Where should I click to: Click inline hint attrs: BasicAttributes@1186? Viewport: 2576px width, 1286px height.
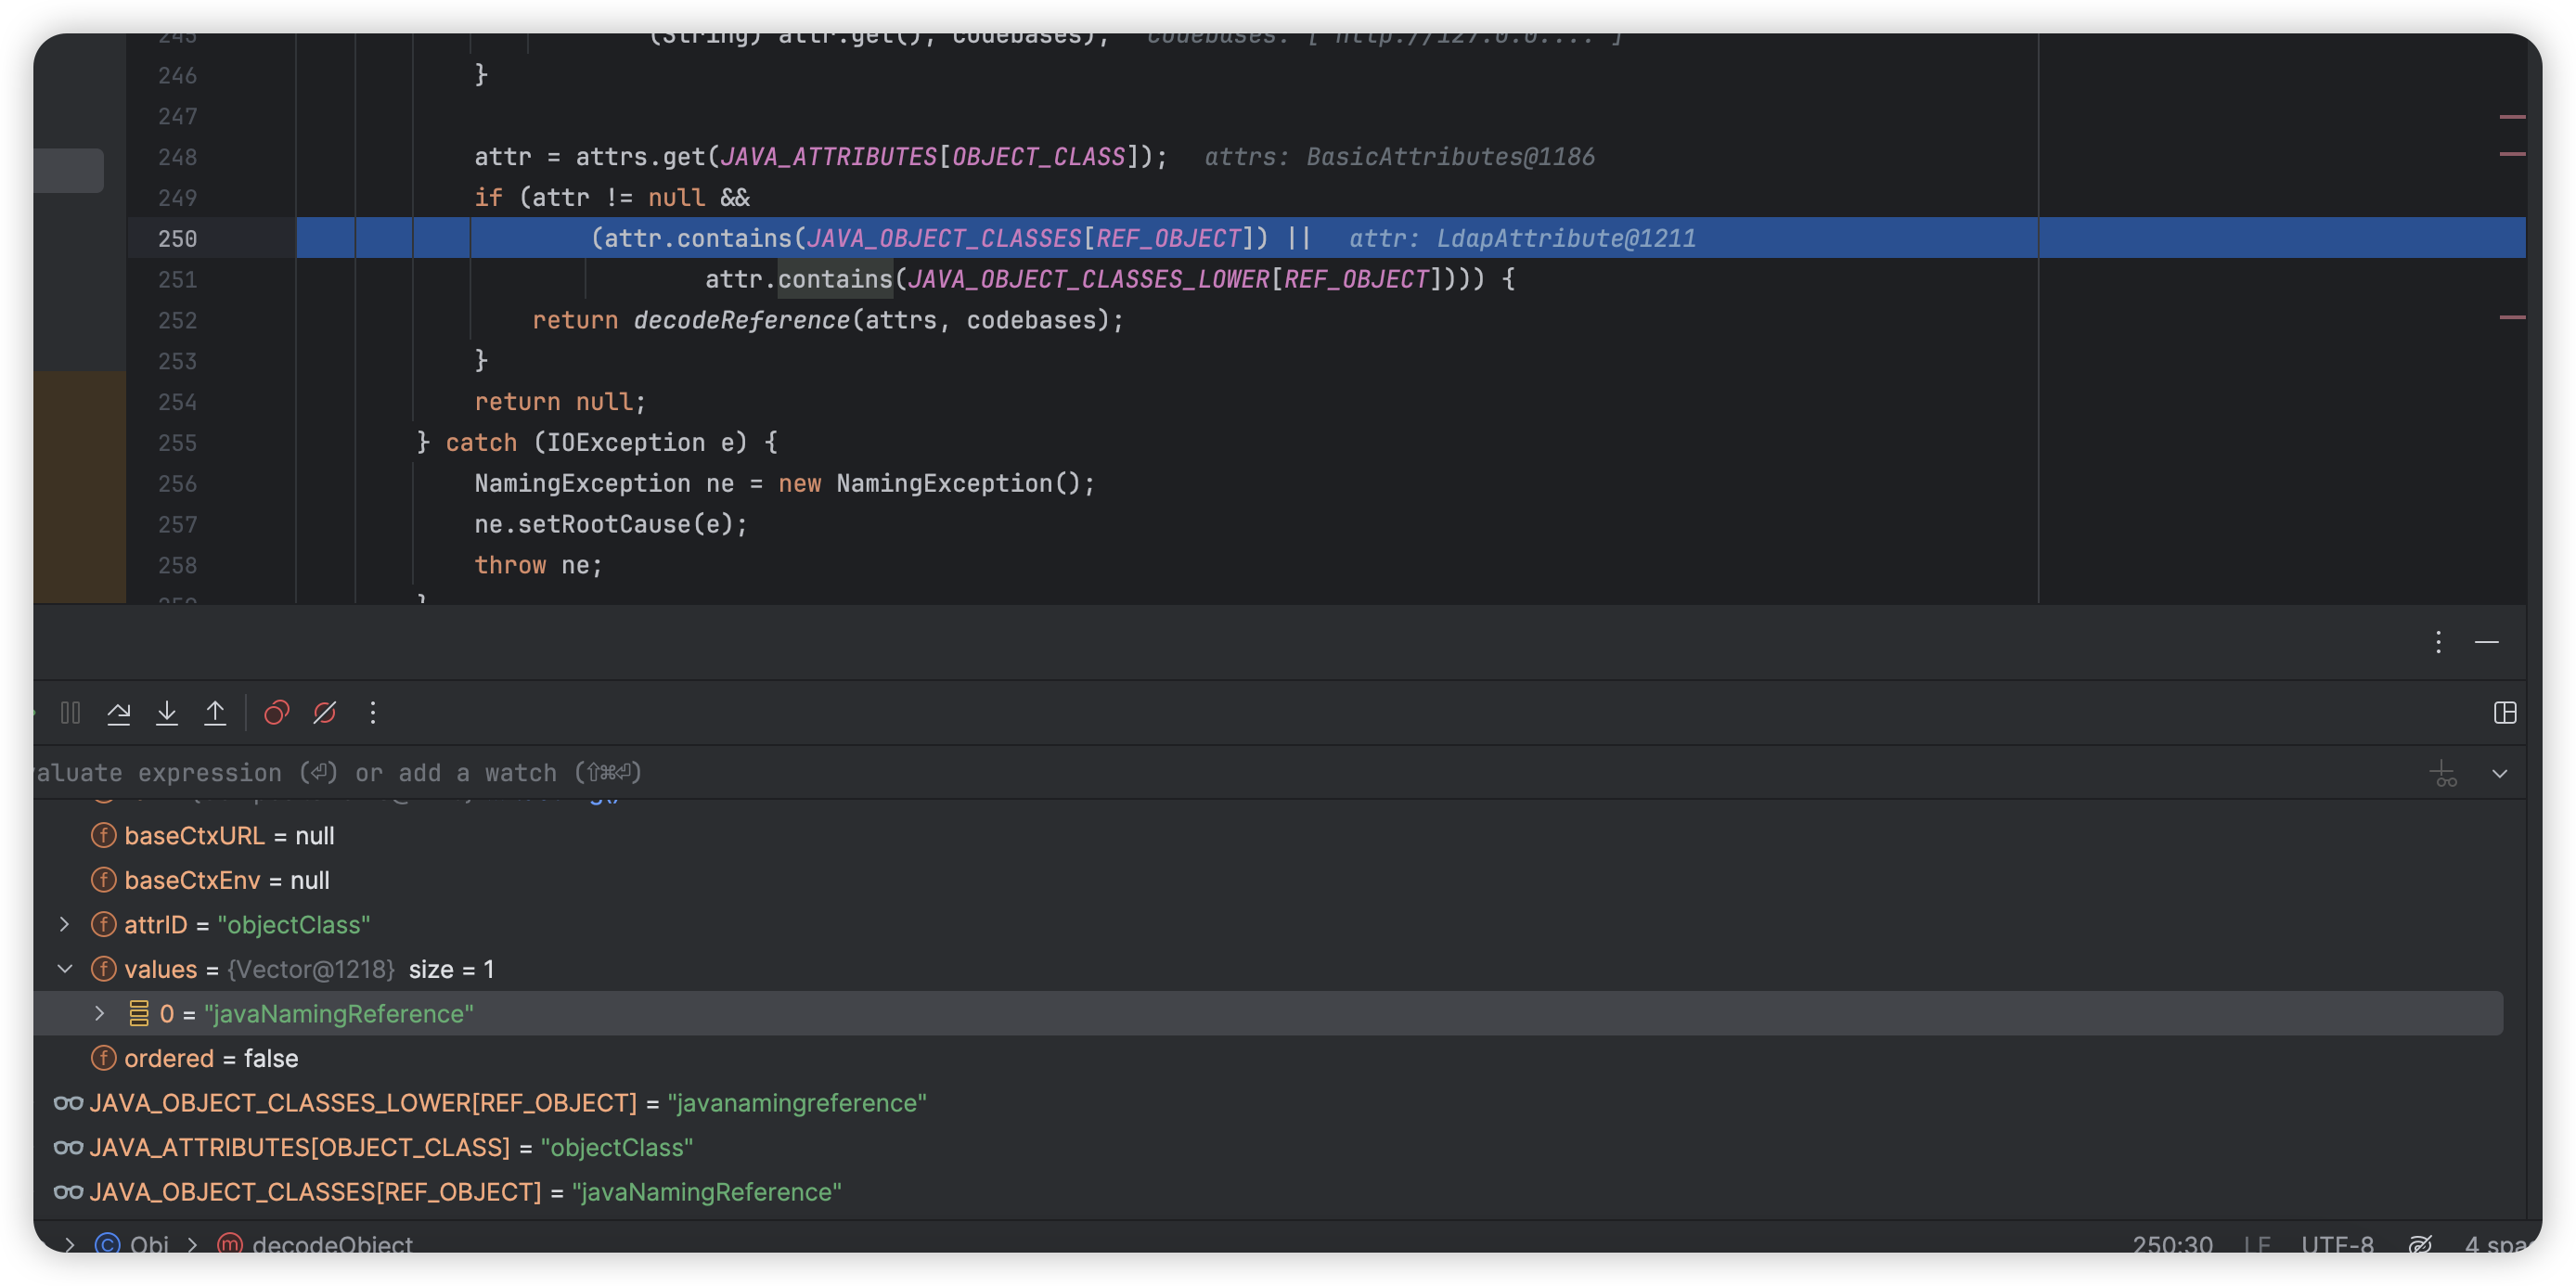[x=1399, y=157]
